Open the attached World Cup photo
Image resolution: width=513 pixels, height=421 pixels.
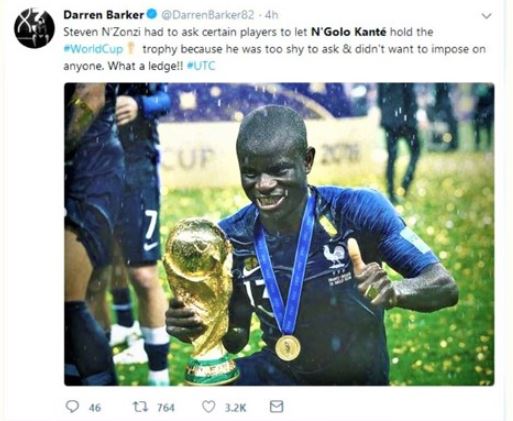279,234
